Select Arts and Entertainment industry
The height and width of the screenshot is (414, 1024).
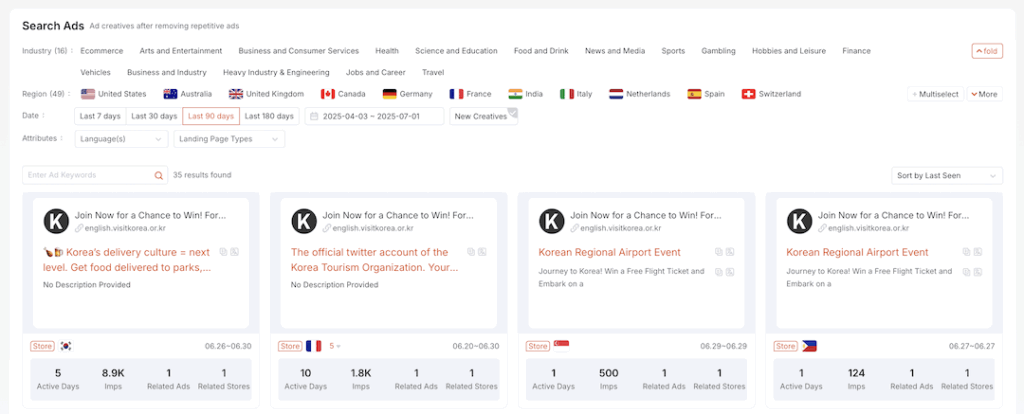coord(181,51)
